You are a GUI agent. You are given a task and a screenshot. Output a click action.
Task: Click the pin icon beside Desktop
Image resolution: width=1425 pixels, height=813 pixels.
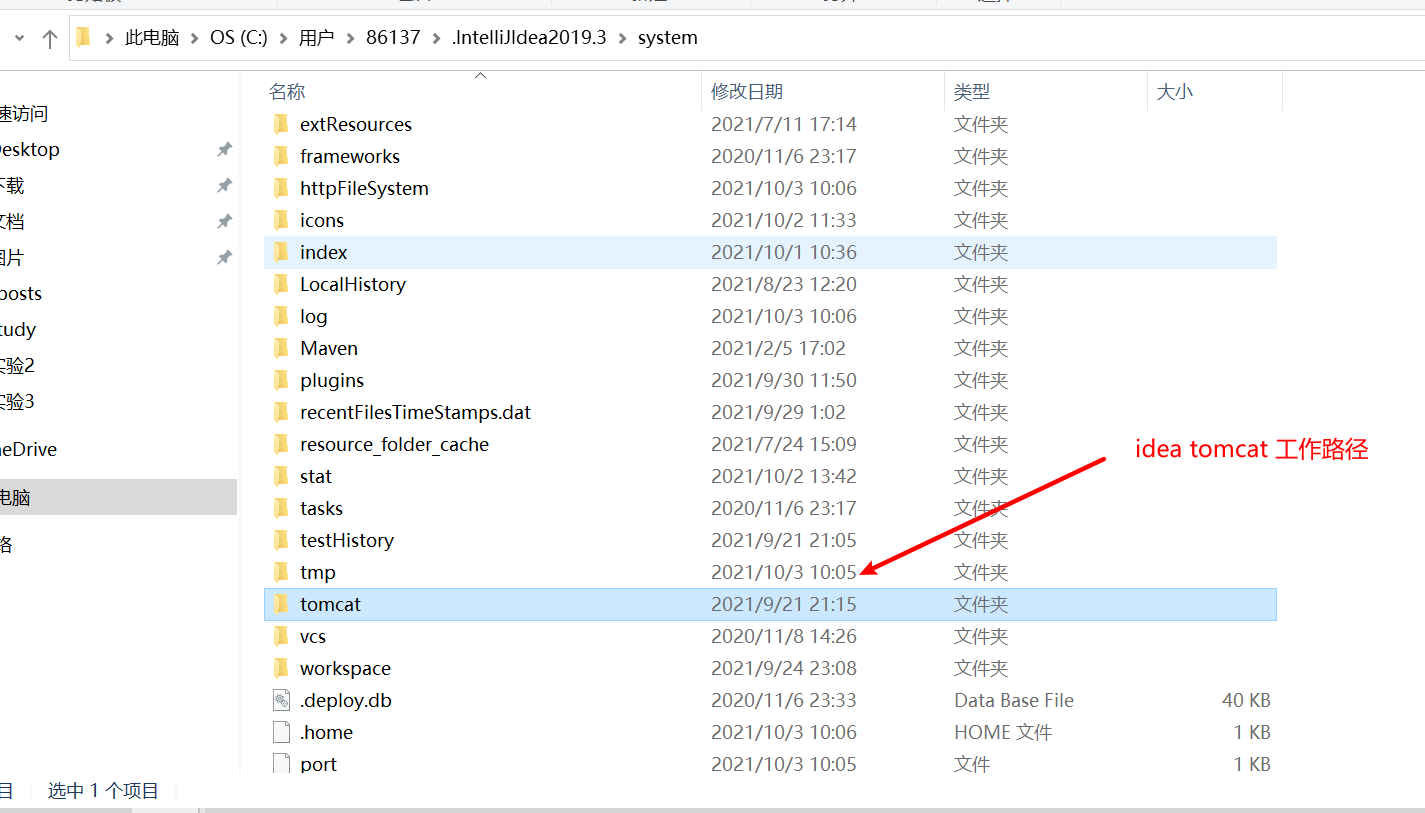click(x=224, y=149)
